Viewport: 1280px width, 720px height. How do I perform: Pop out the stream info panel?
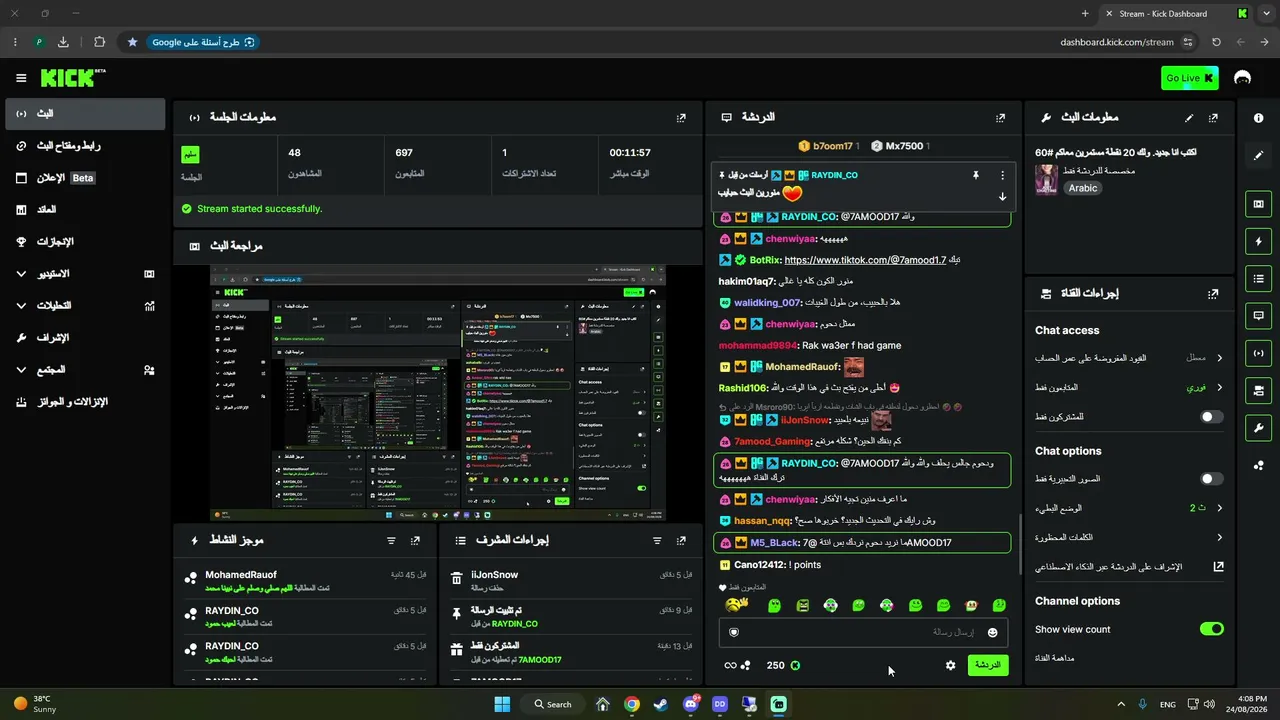pyautogui.click(x=1213, y=117)
